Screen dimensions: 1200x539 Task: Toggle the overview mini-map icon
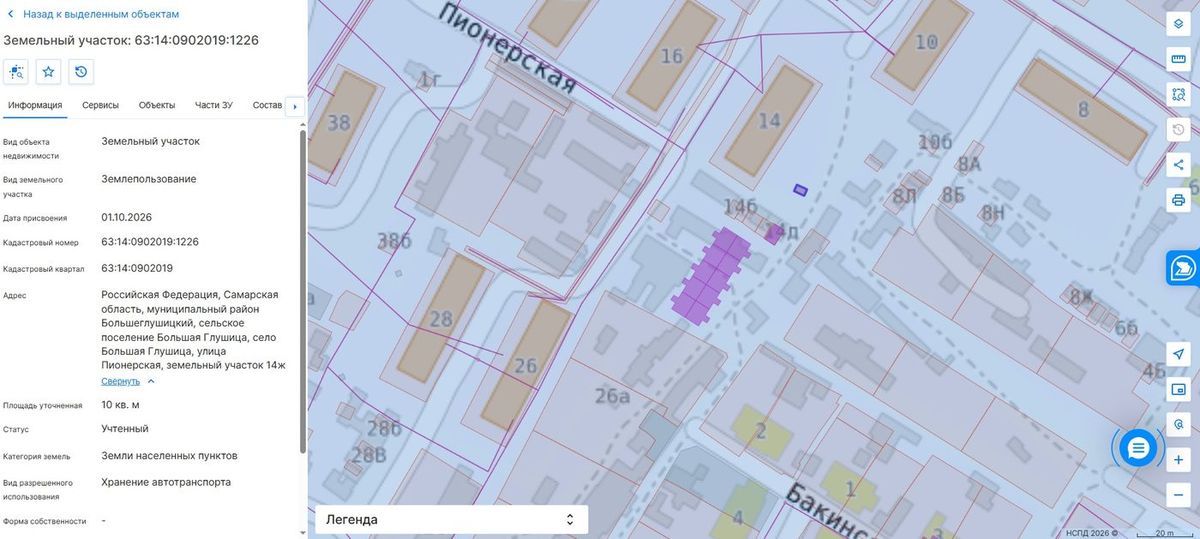click(1178, 390)
